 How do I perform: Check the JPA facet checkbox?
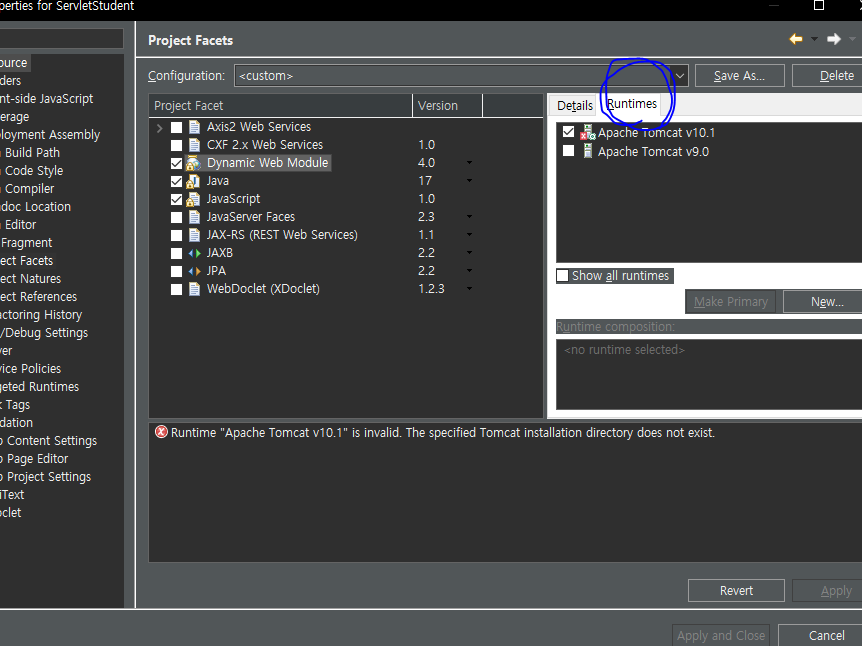coord(176,272)
